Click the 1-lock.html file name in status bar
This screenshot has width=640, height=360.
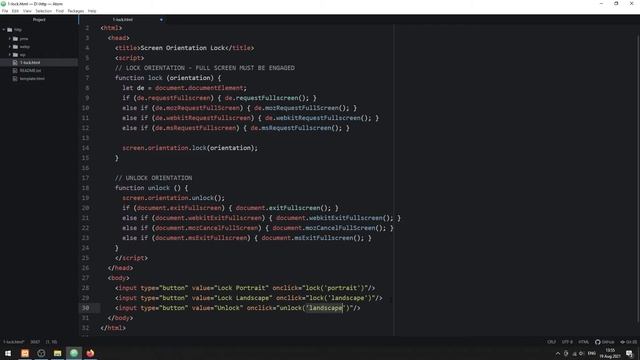click(x=13, y=342)
